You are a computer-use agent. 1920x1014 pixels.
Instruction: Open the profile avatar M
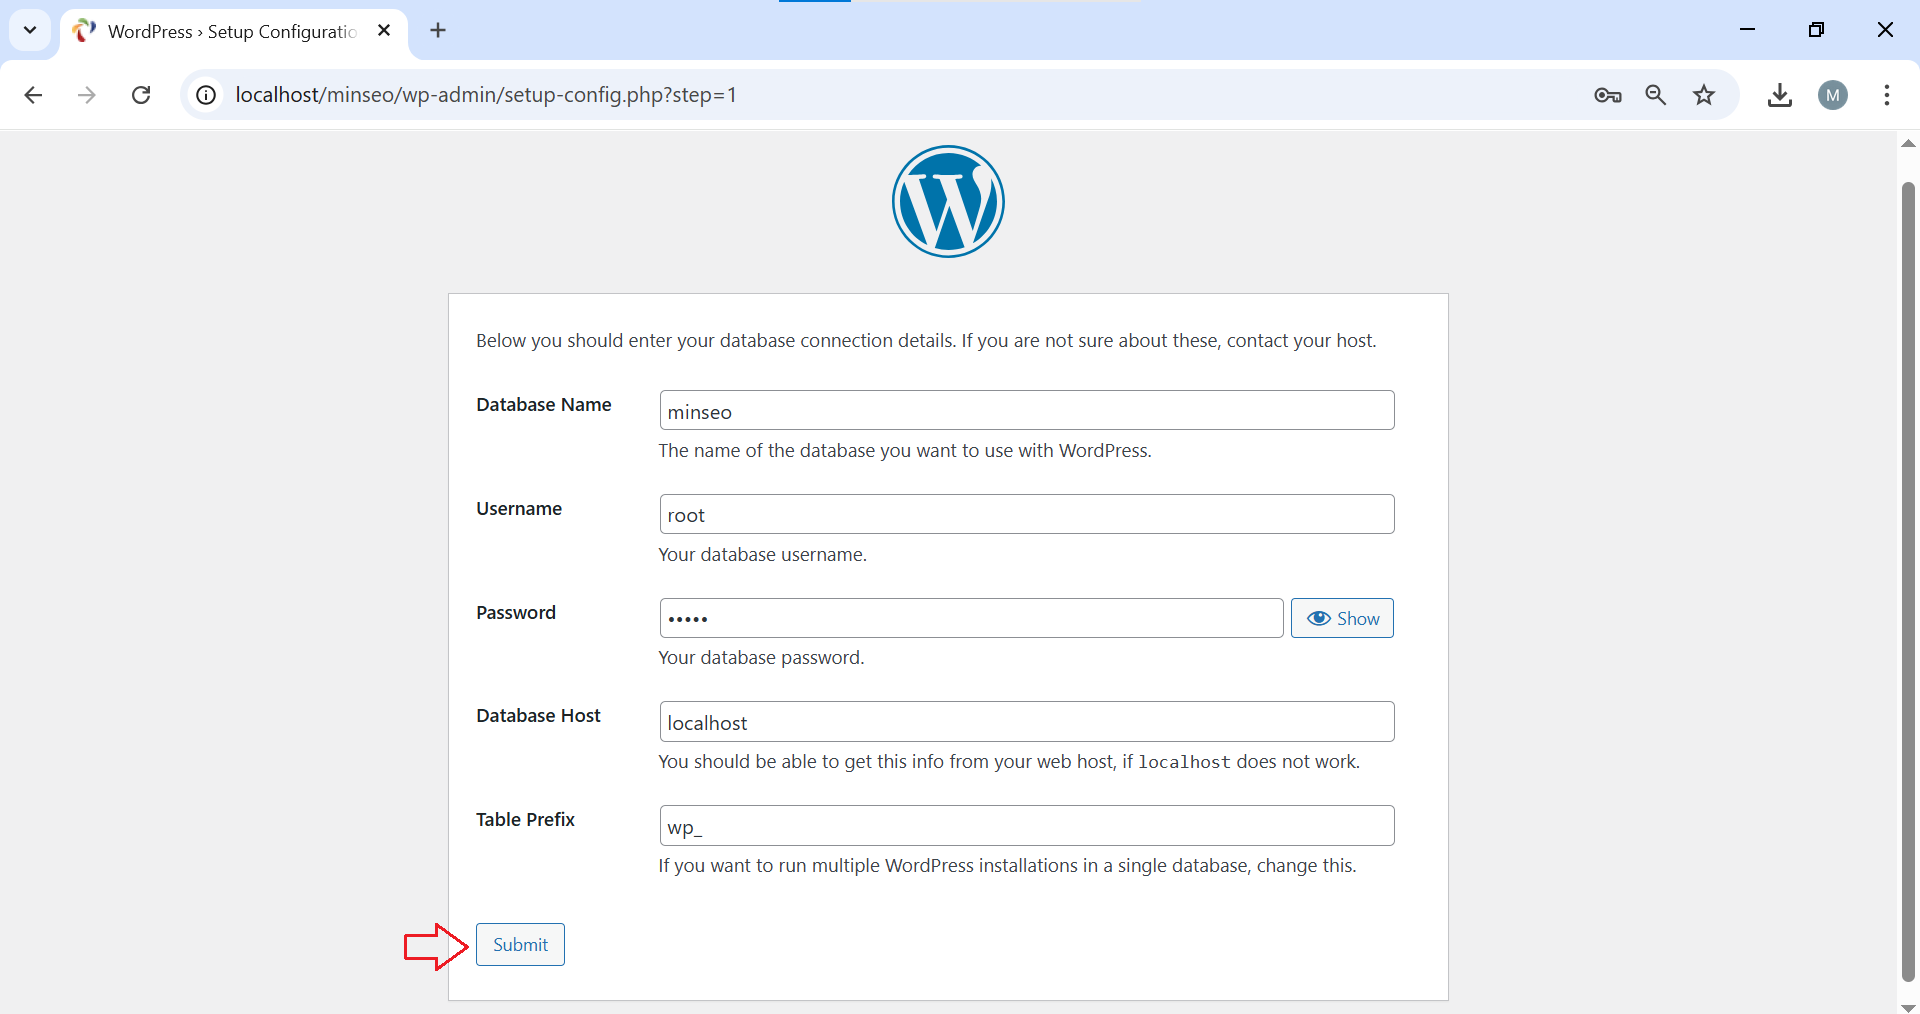pyautogui.click(x=1832, y=95)
